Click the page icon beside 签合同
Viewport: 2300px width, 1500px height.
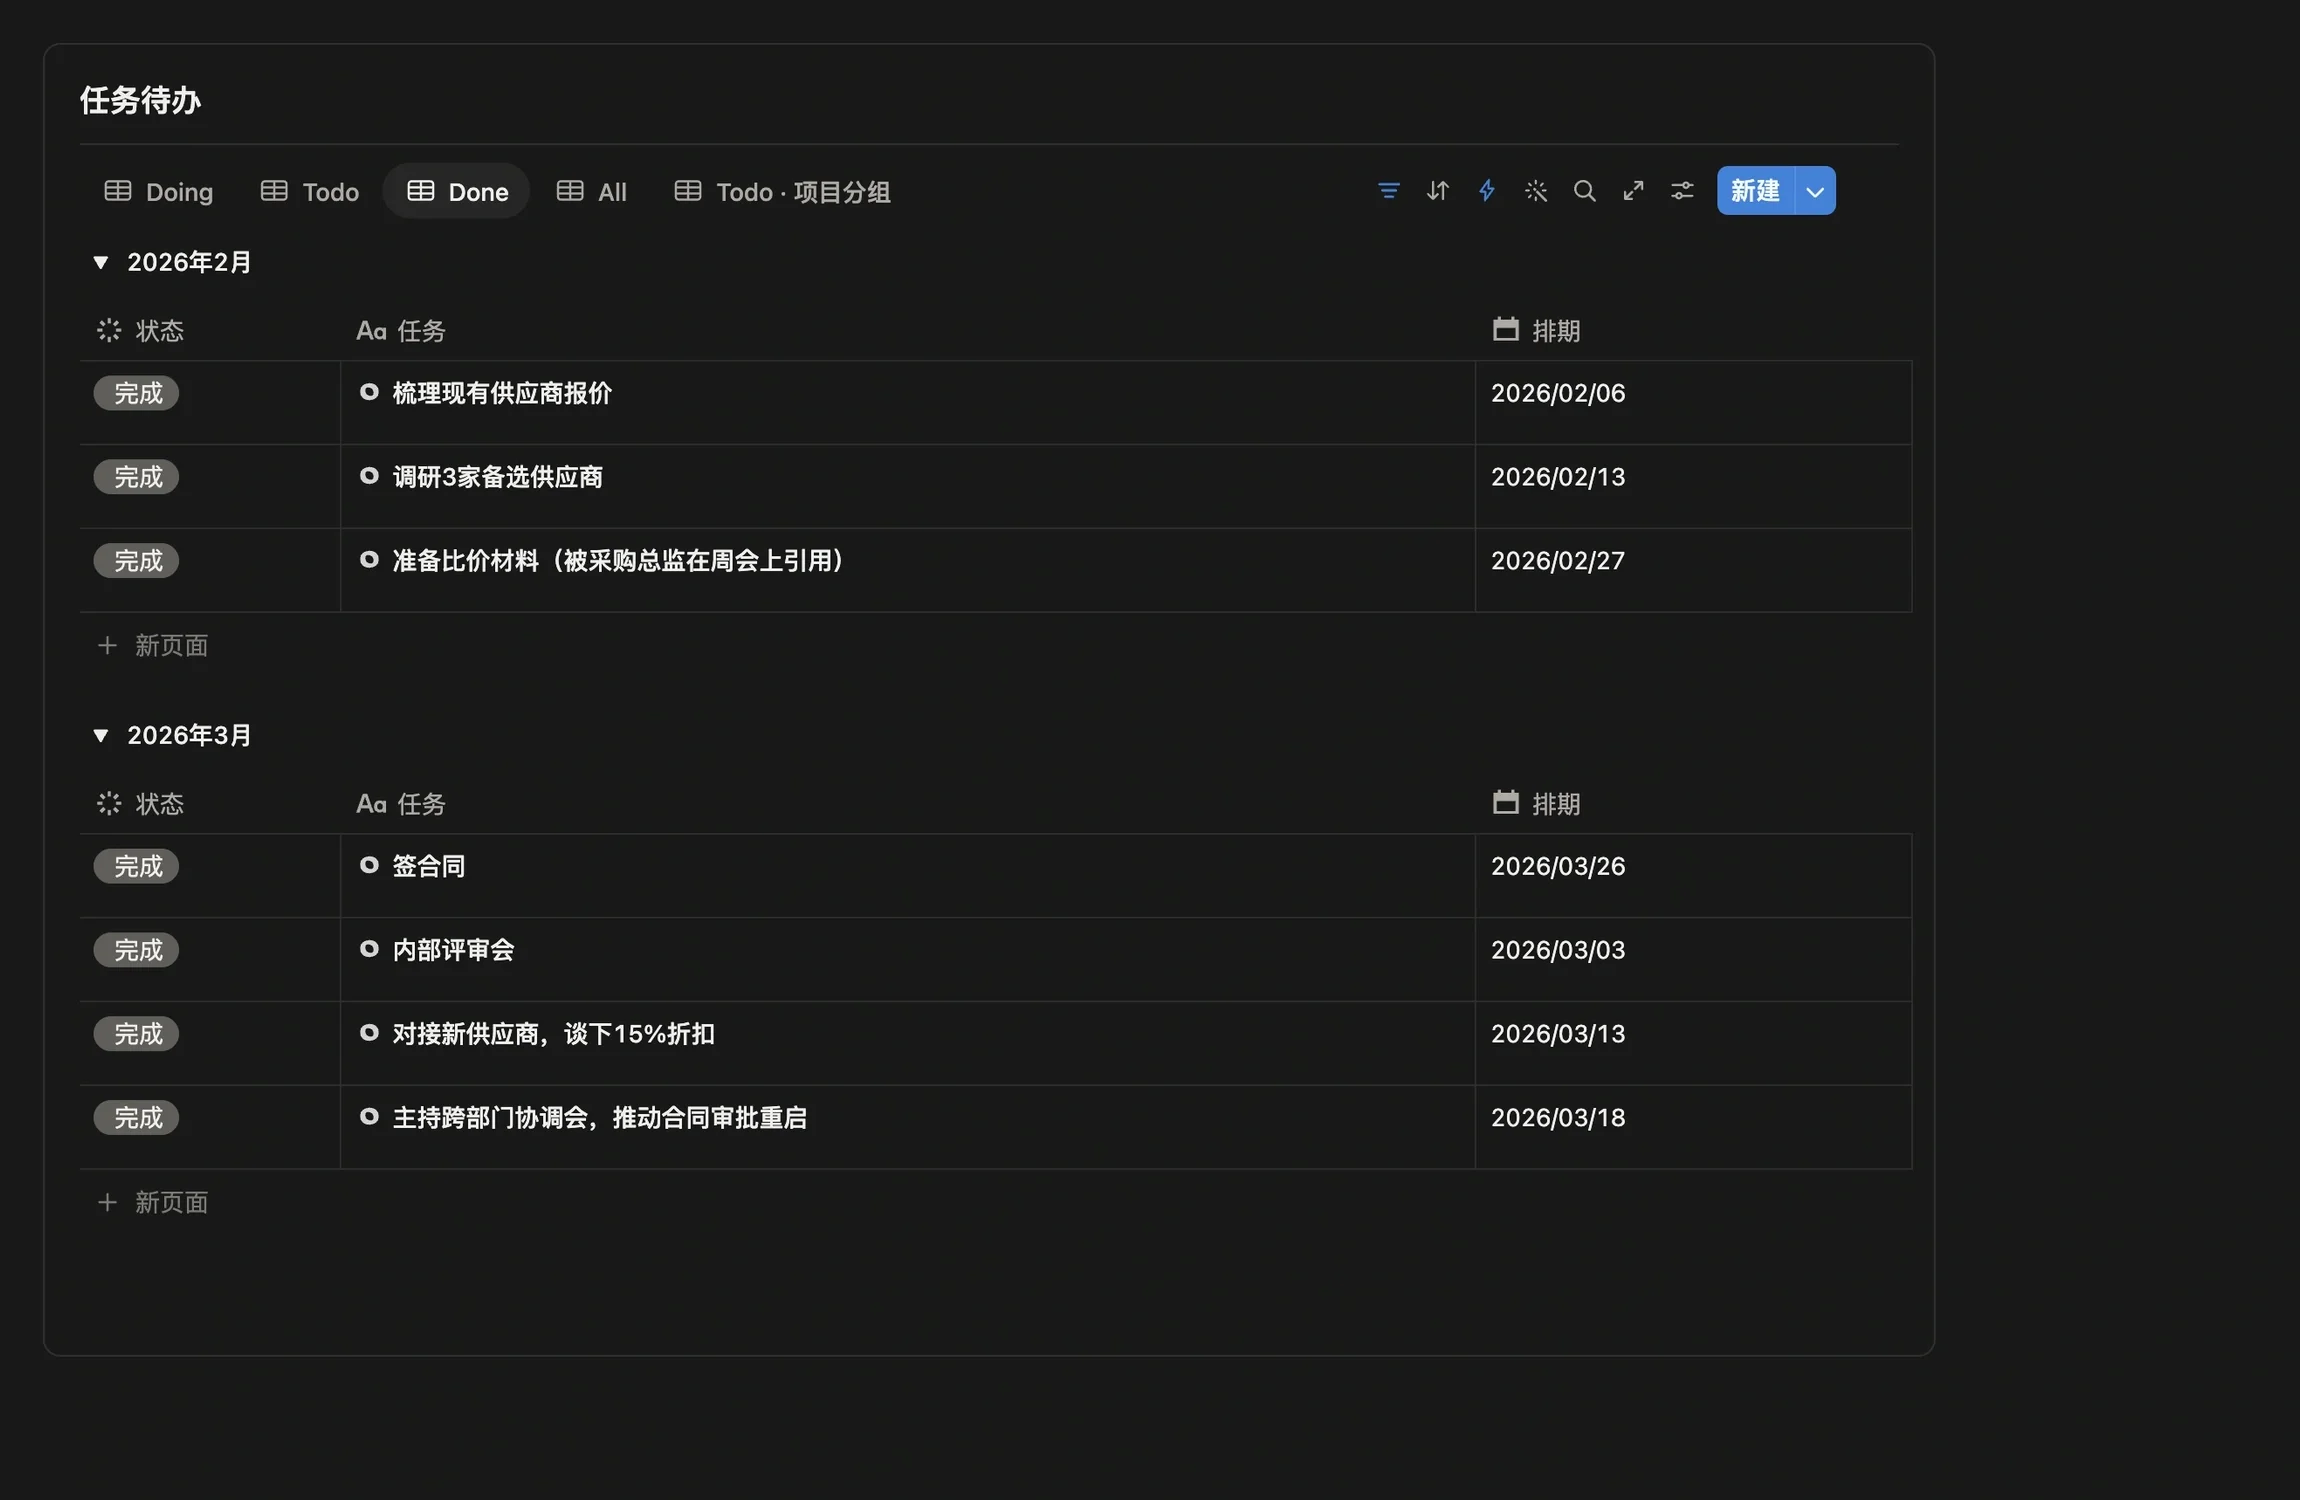pos(369,865)
